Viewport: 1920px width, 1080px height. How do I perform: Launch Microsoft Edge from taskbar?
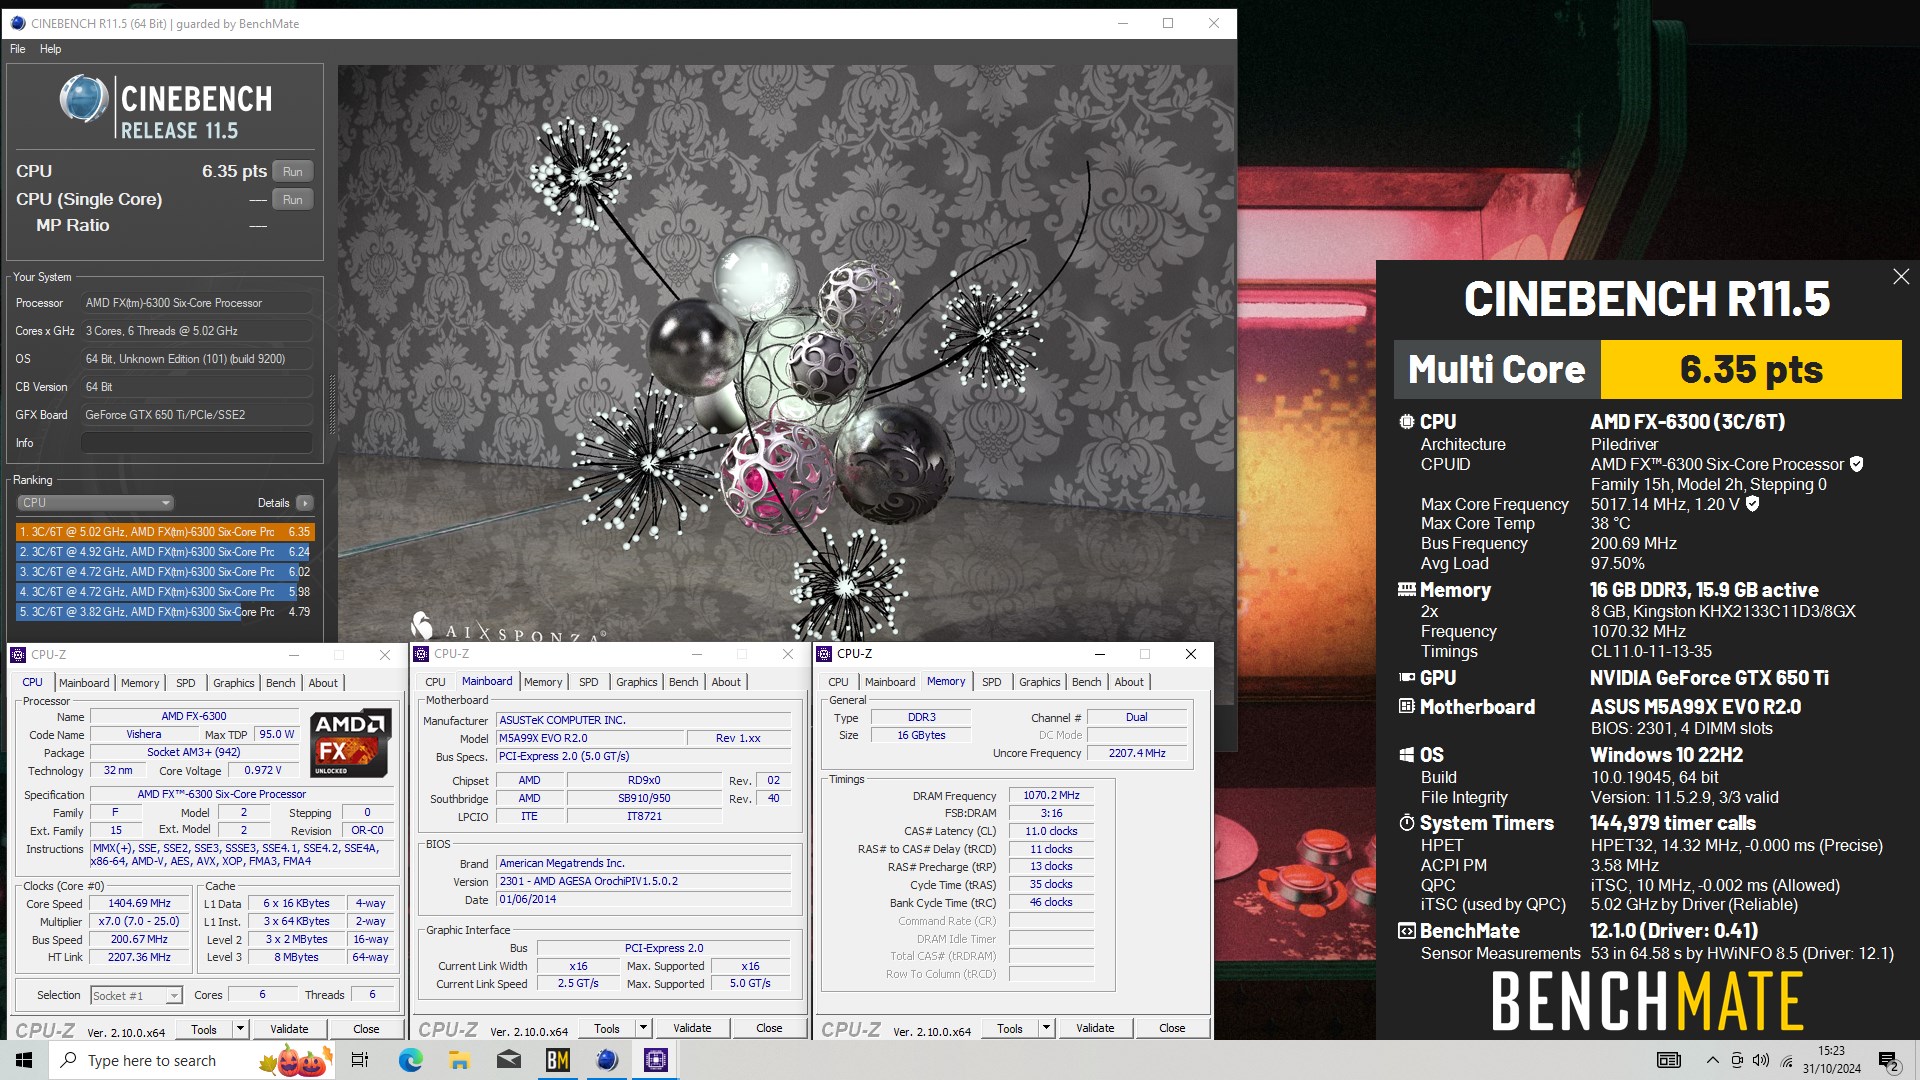point(410,1060)
